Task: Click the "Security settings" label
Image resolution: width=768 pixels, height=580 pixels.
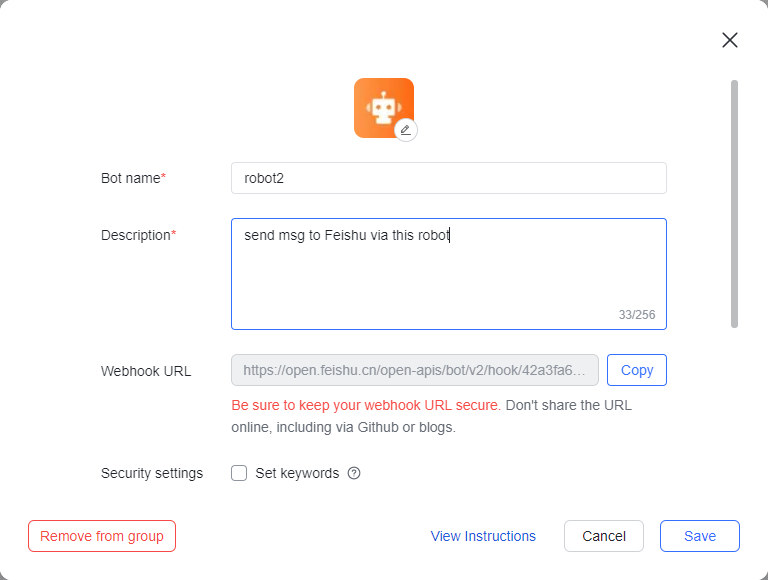Action: 152,473
